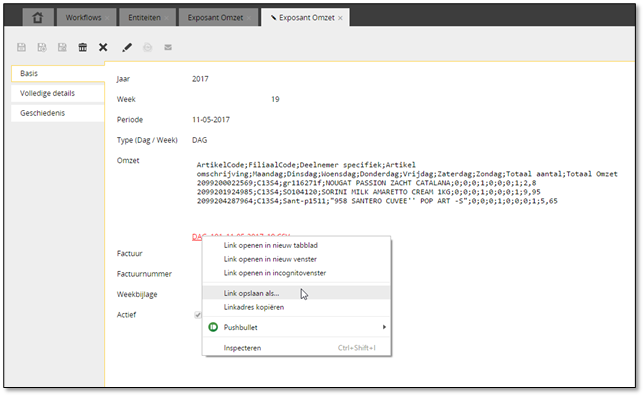Choose Link openen in nieuw venster
This screenshot has height=396, width=644.
pos(296,259)
